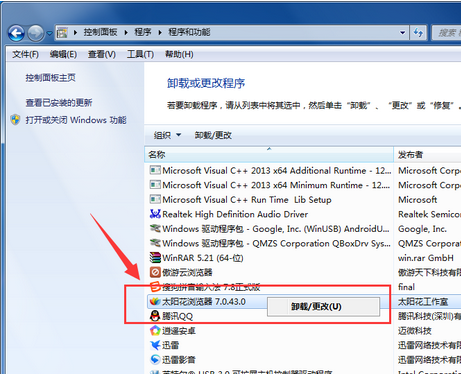The width and height of the screenshot is (461, 374).
Task: Expand the 组织 dropdown arrow
Action: pyautogui.click(x=179, y=135)
